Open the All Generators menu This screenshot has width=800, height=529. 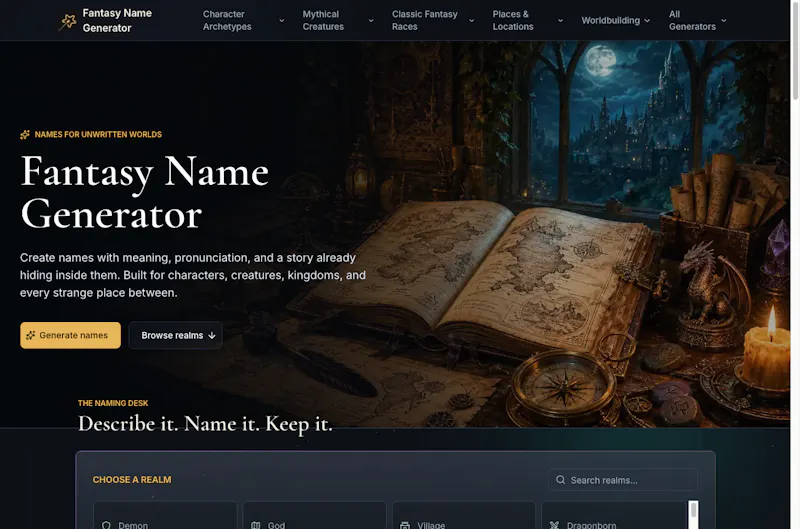697,20
